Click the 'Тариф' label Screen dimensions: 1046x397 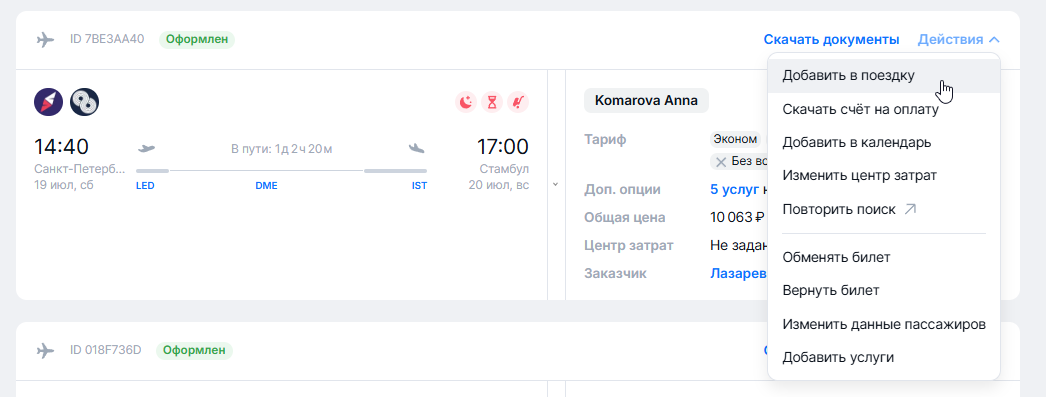pos(606,139)
